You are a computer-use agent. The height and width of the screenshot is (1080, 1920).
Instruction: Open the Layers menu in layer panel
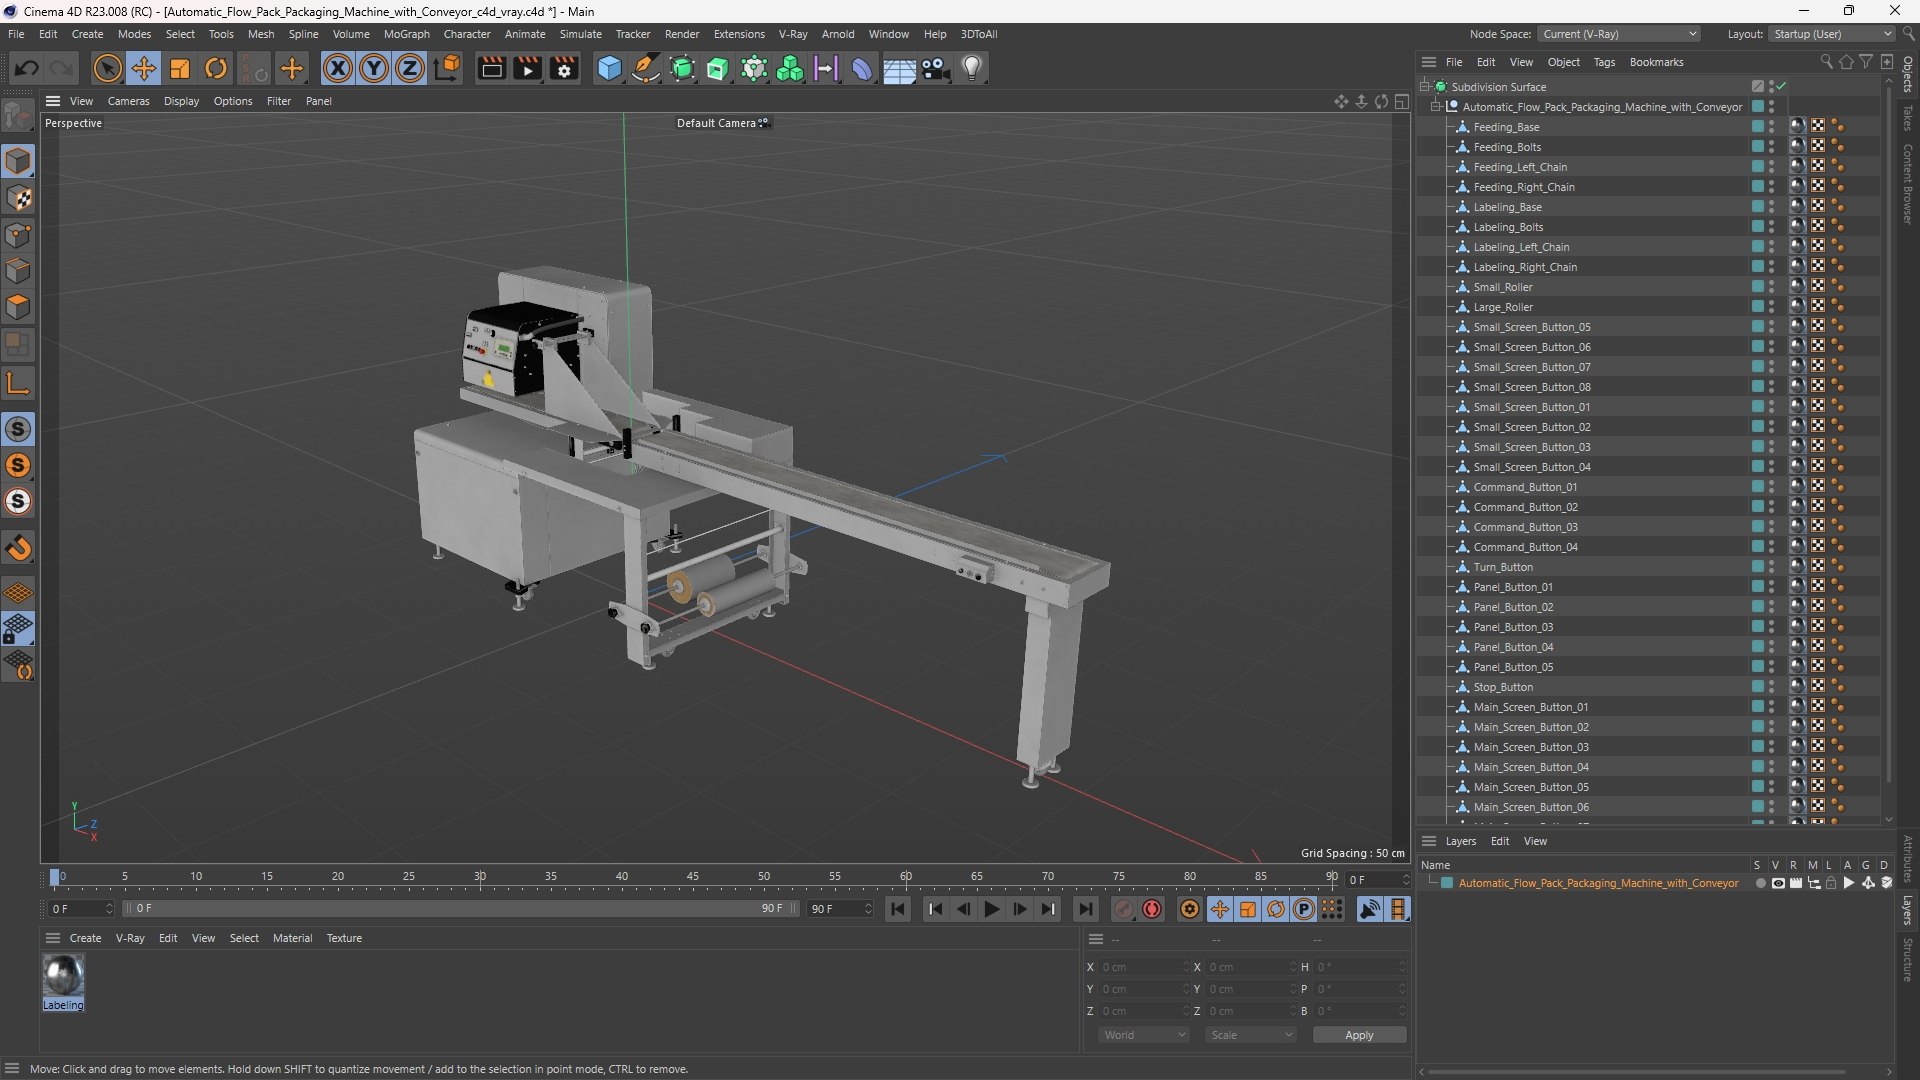pos(1460,841)
